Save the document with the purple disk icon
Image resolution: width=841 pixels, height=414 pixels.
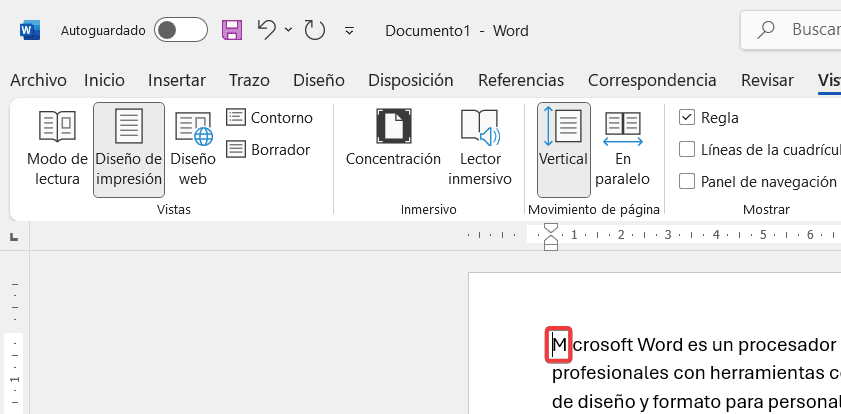(x=232, y=30)
